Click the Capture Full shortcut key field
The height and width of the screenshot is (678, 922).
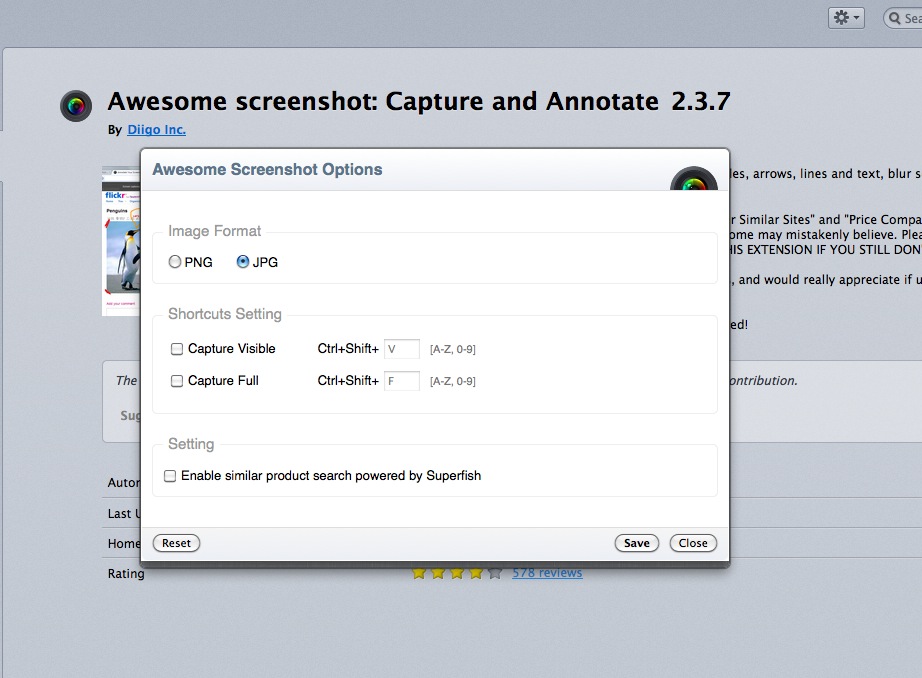(402, 380)
